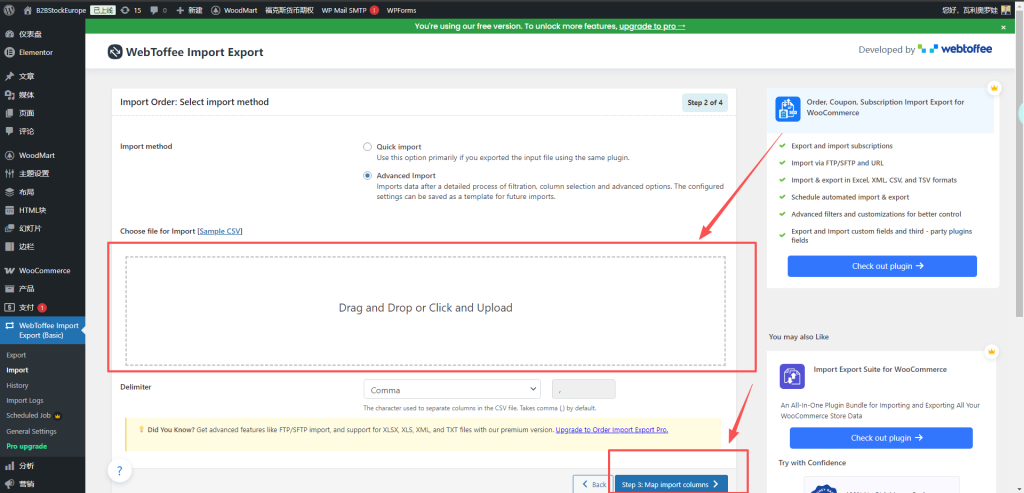The width and height of the screenshot is (1024, 493).
Task: Open General Settings submenu
Action: pyautogui.click(x=31, y=432)
